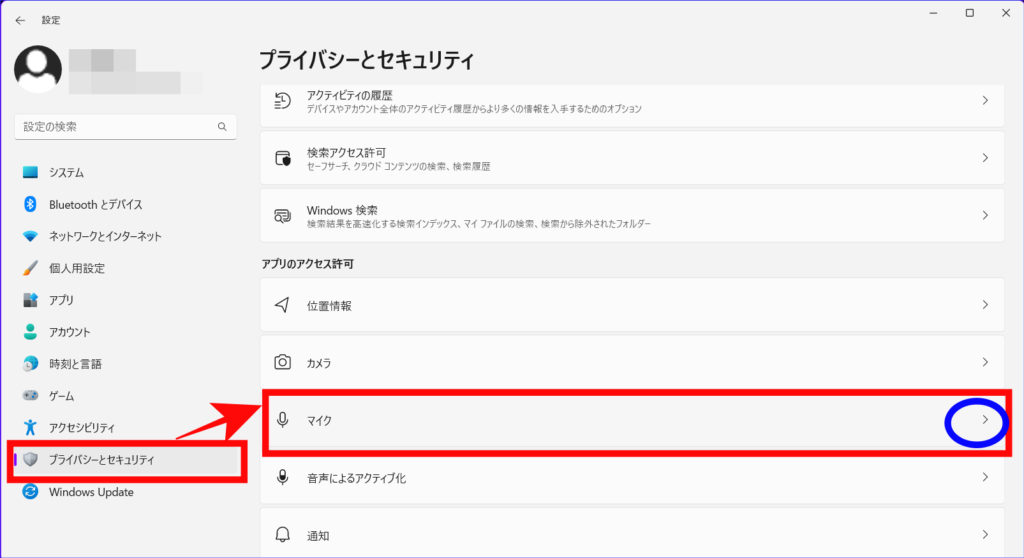Open 個人用設定 in the sidebar
Viewport: 1024px width, 558px height.
[76, 268]
